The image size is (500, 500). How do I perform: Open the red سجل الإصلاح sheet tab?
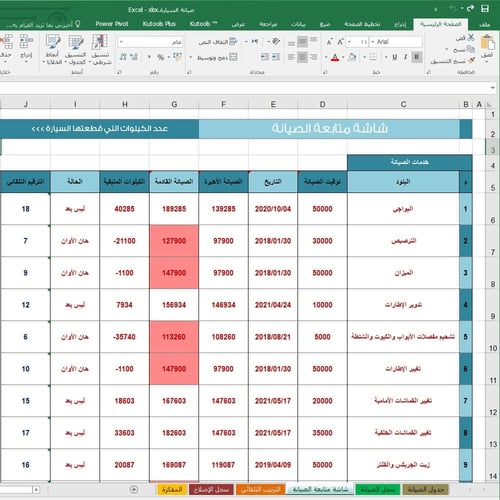click(x=211, y=489)
